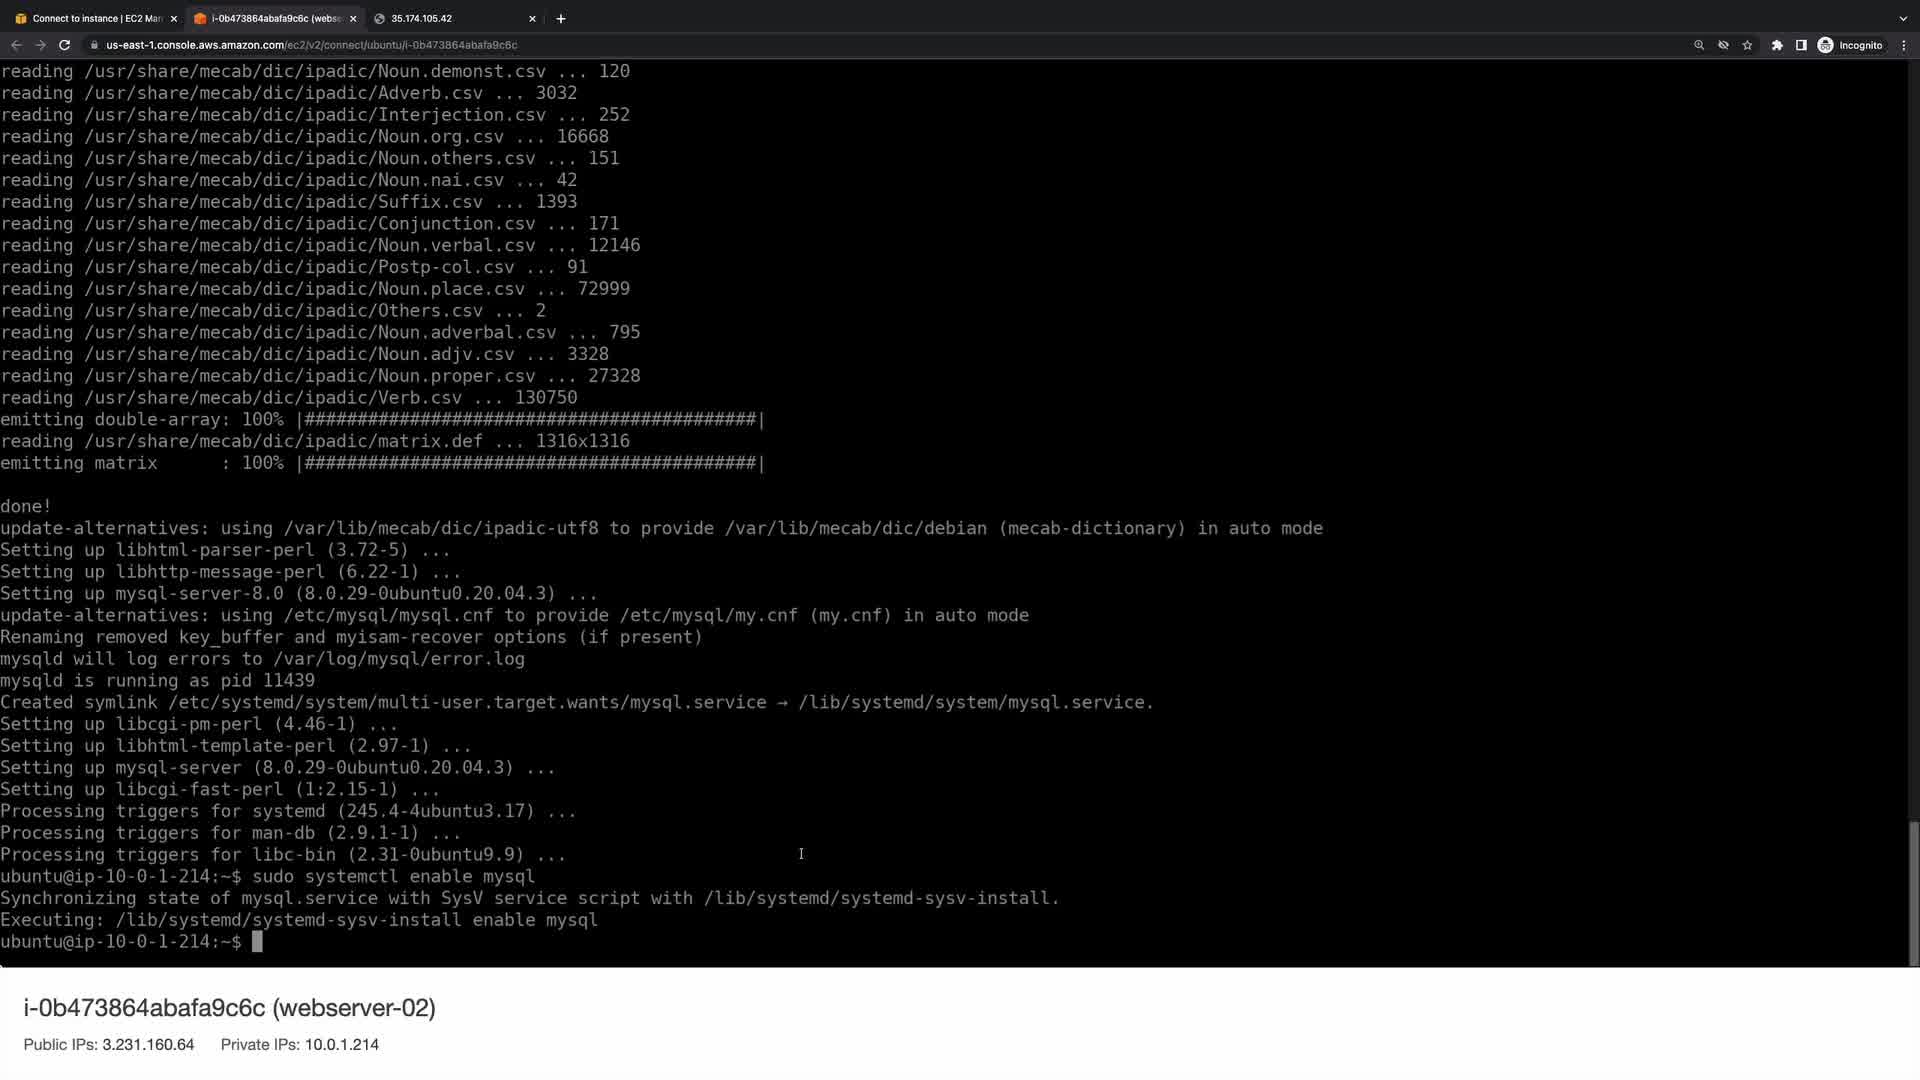Click the browser back arrow

click(x=16, y=45)
